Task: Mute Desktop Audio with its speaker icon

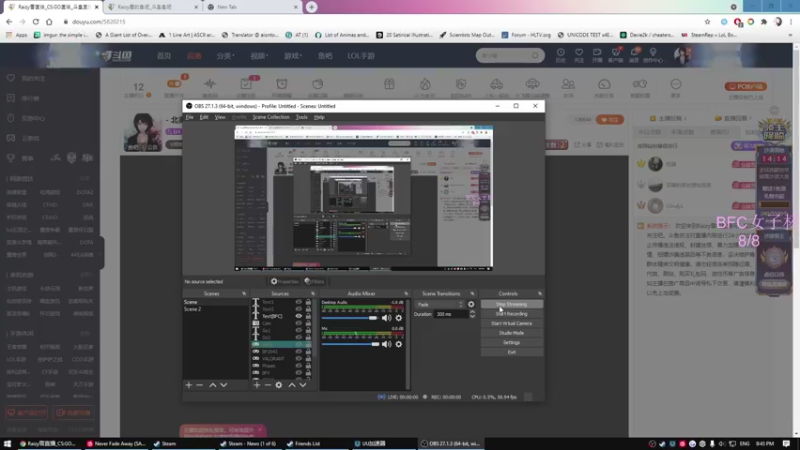Action: (386, 318)
